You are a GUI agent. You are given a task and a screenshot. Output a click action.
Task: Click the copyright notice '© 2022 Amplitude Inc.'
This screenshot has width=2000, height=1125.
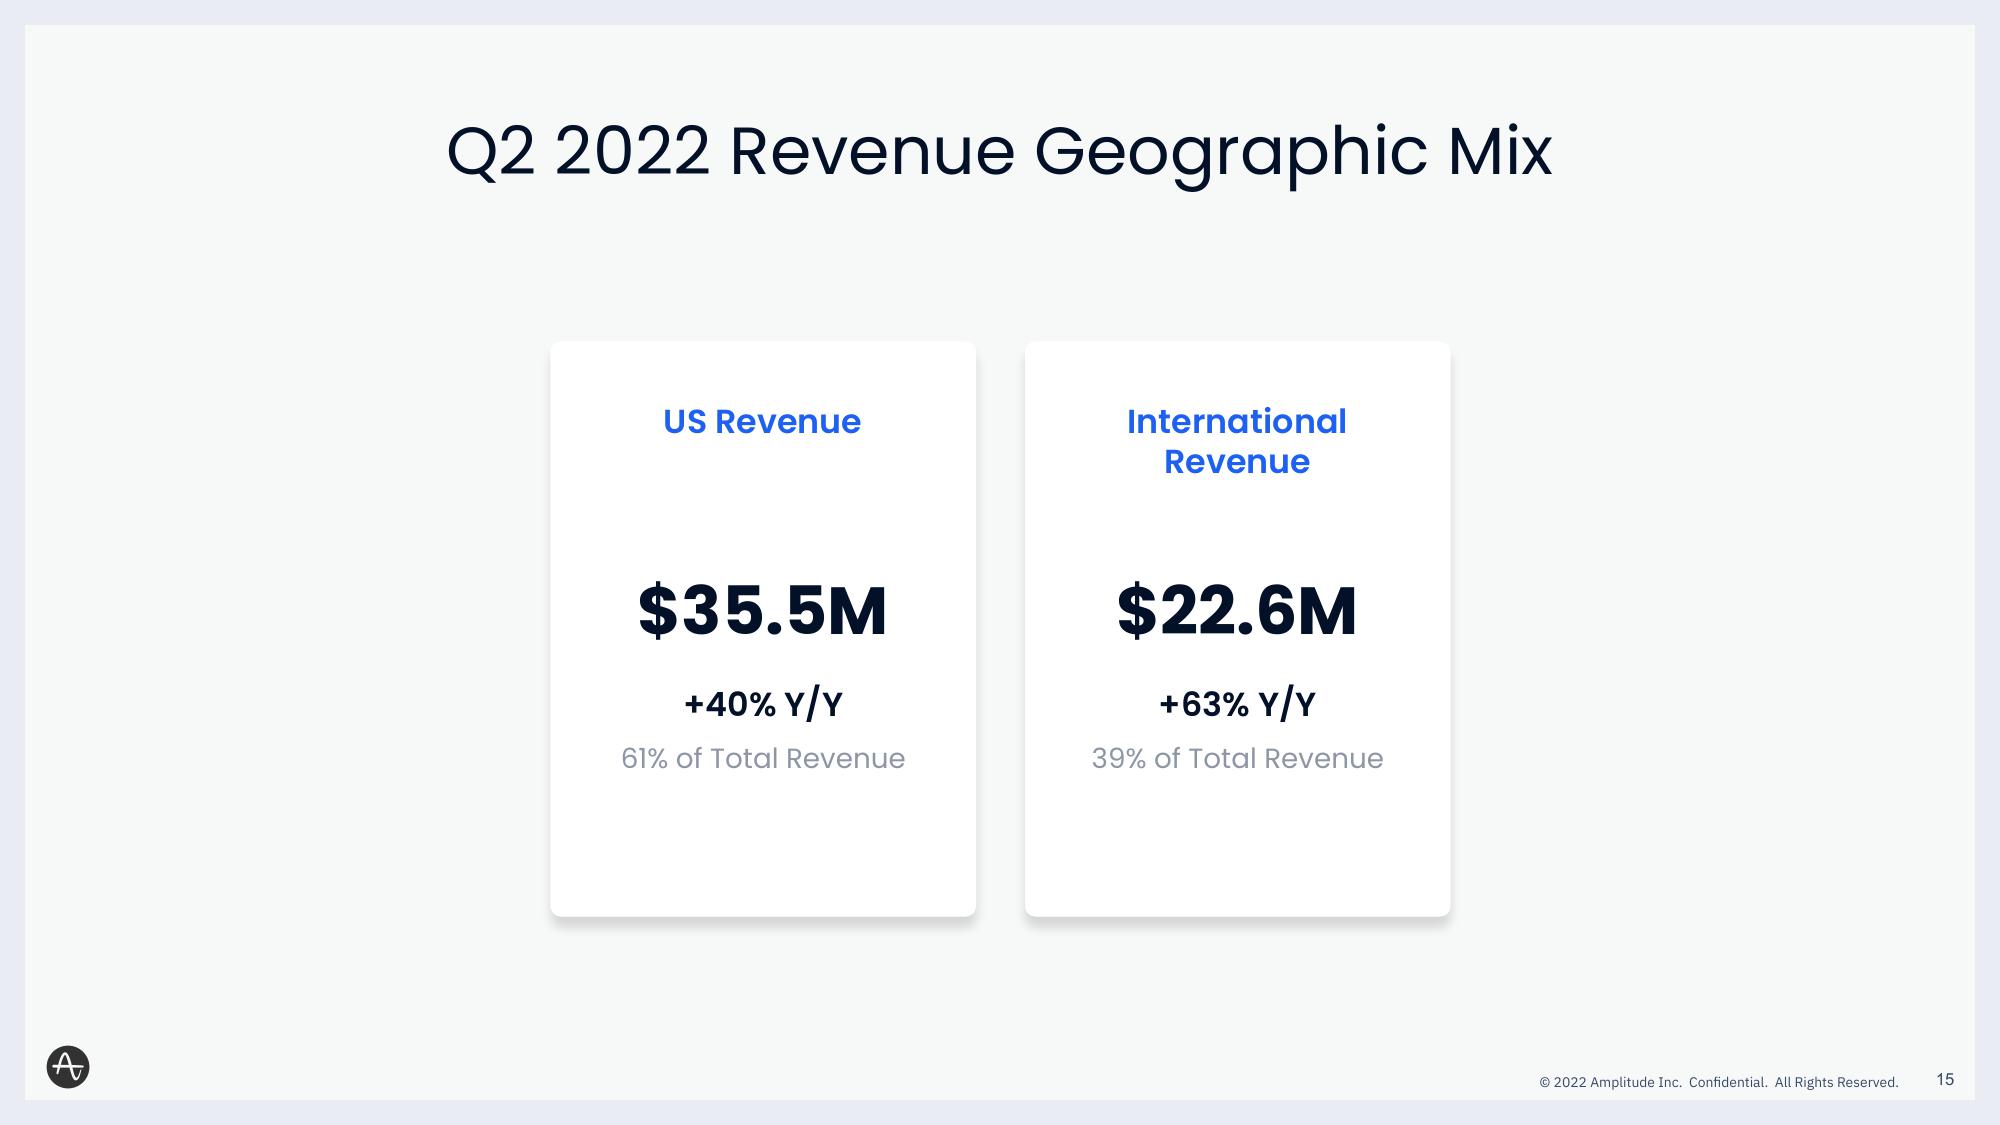1610,1082
